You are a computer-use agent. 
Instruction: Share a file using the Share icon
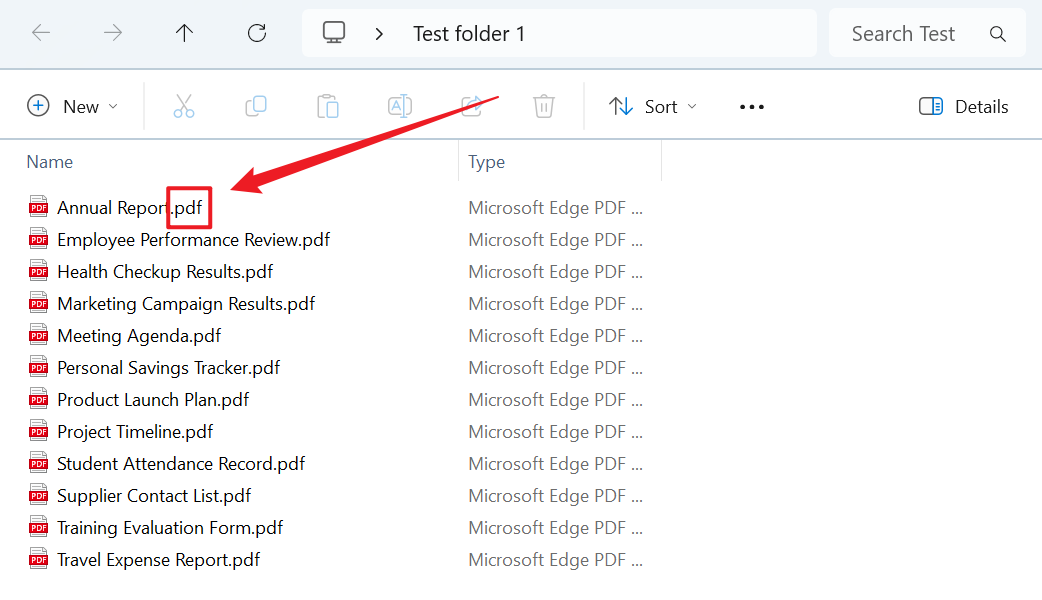471,105
